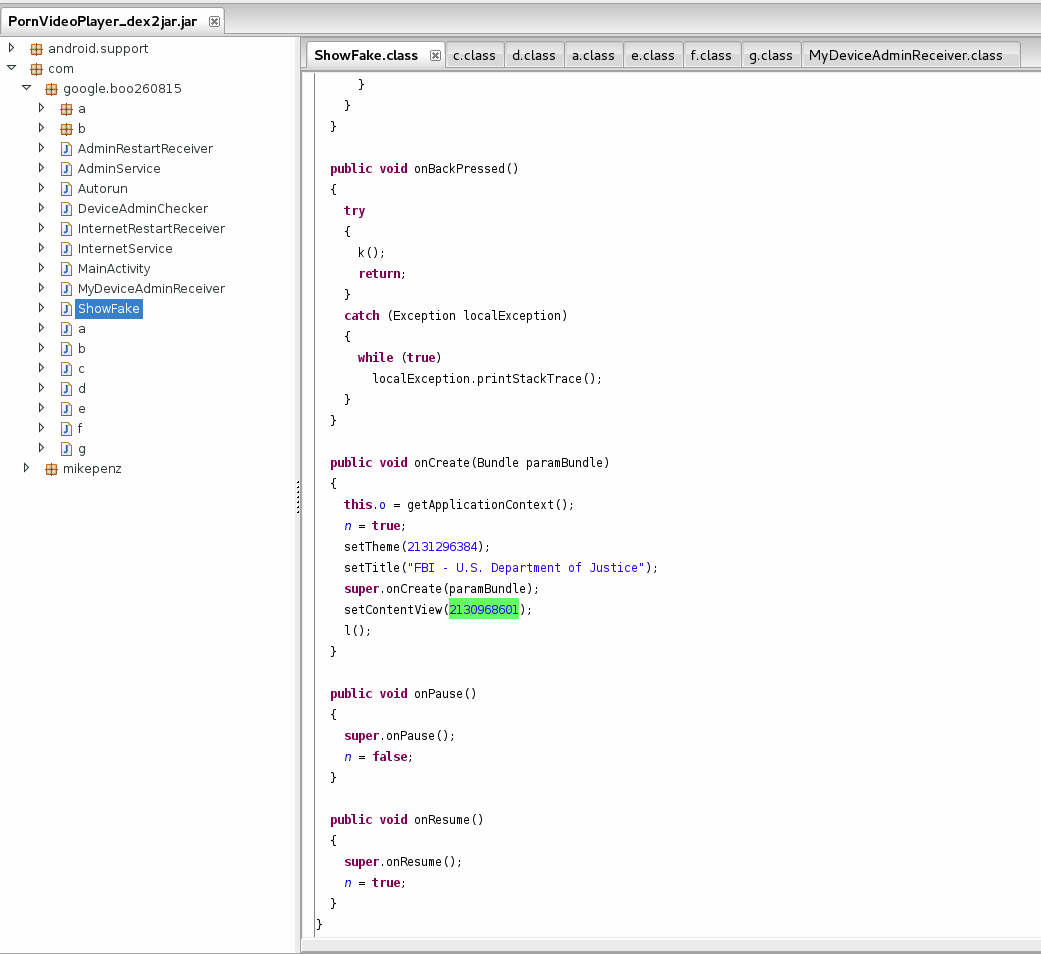Click the mikepenz package icon
1041x954 pixels.
[x=51, y=469]
